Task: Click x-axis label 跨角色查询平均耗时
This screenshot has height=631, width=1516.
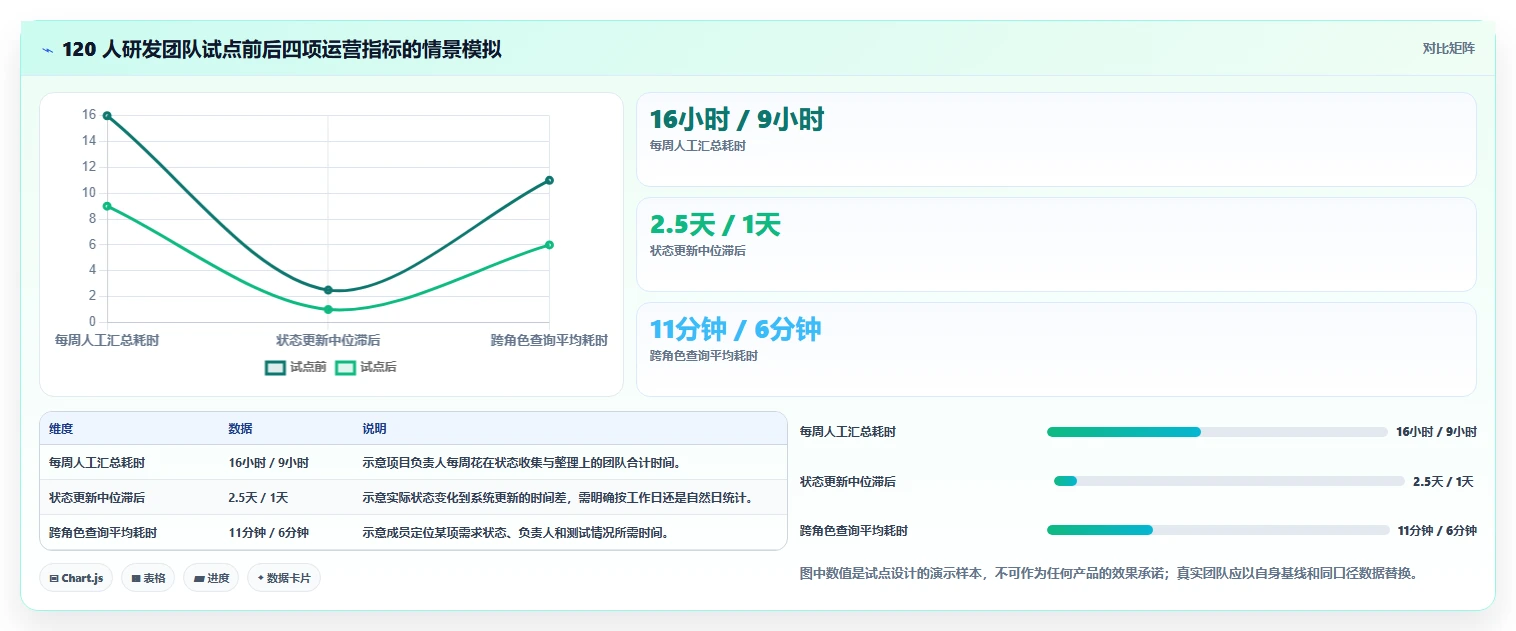Action: [x=549, y=341]
